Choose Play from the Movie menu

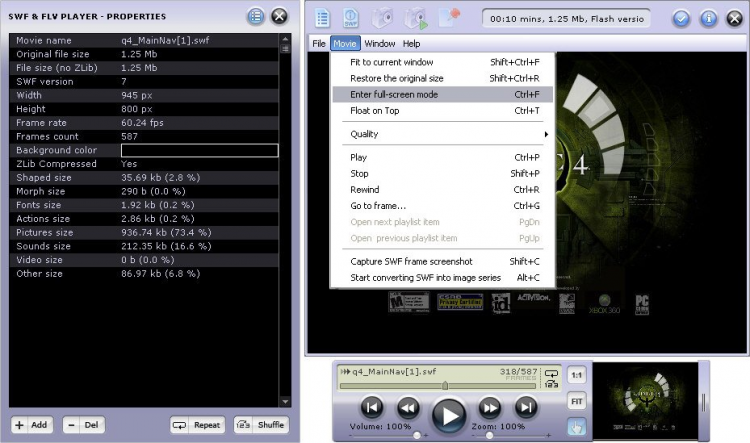coord(442,157)
